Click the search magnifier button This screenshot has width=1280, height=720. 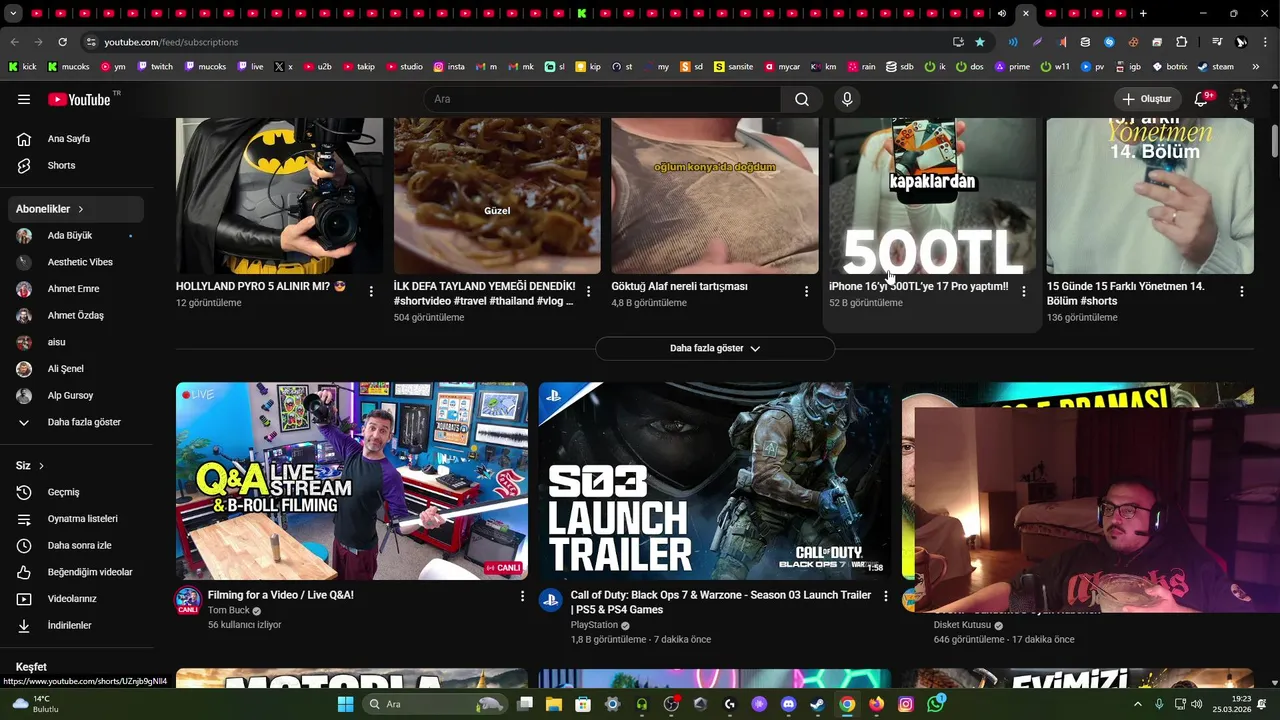point(802,99)
